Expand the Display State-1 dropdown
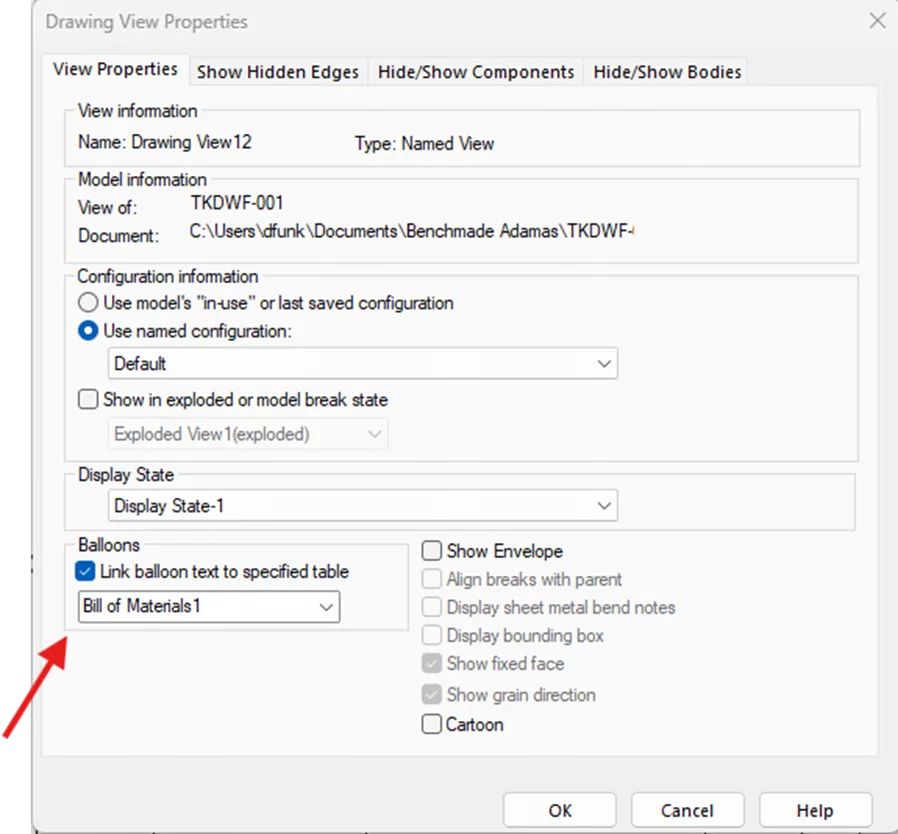Image resolution: width=898 pixels, height=834 pixels. tap(604, 505)
